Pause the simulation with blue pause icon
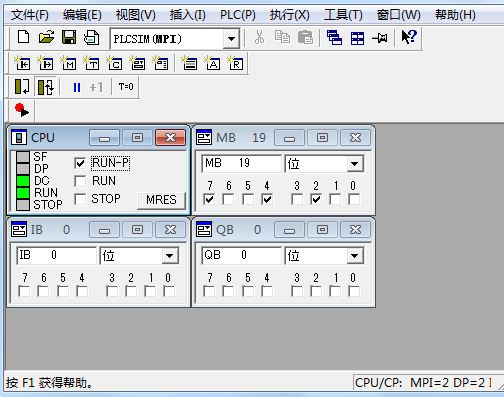This screenshot has width=504, height=397. (x=77, y=87)
